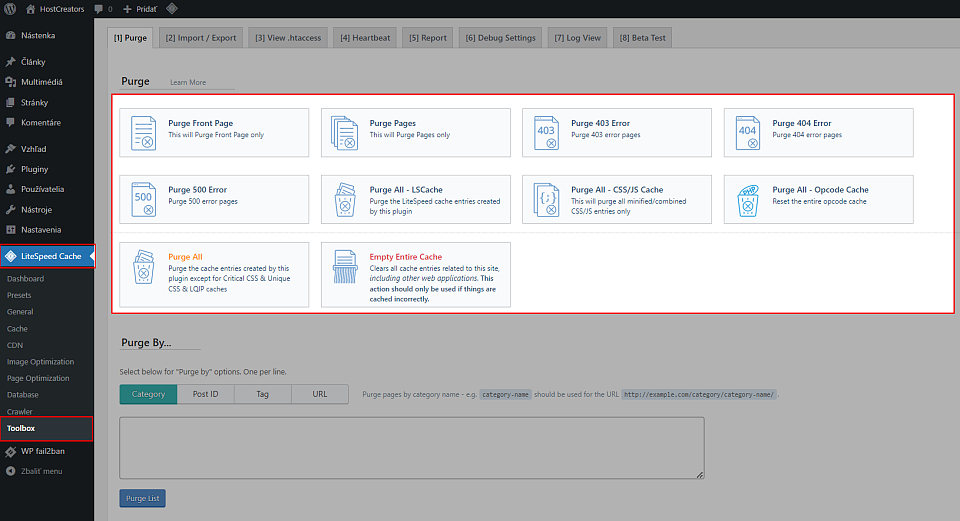This screenshot has height=521, width=960.
Task: Select the Category purge-by option
Action: [148, 394]
